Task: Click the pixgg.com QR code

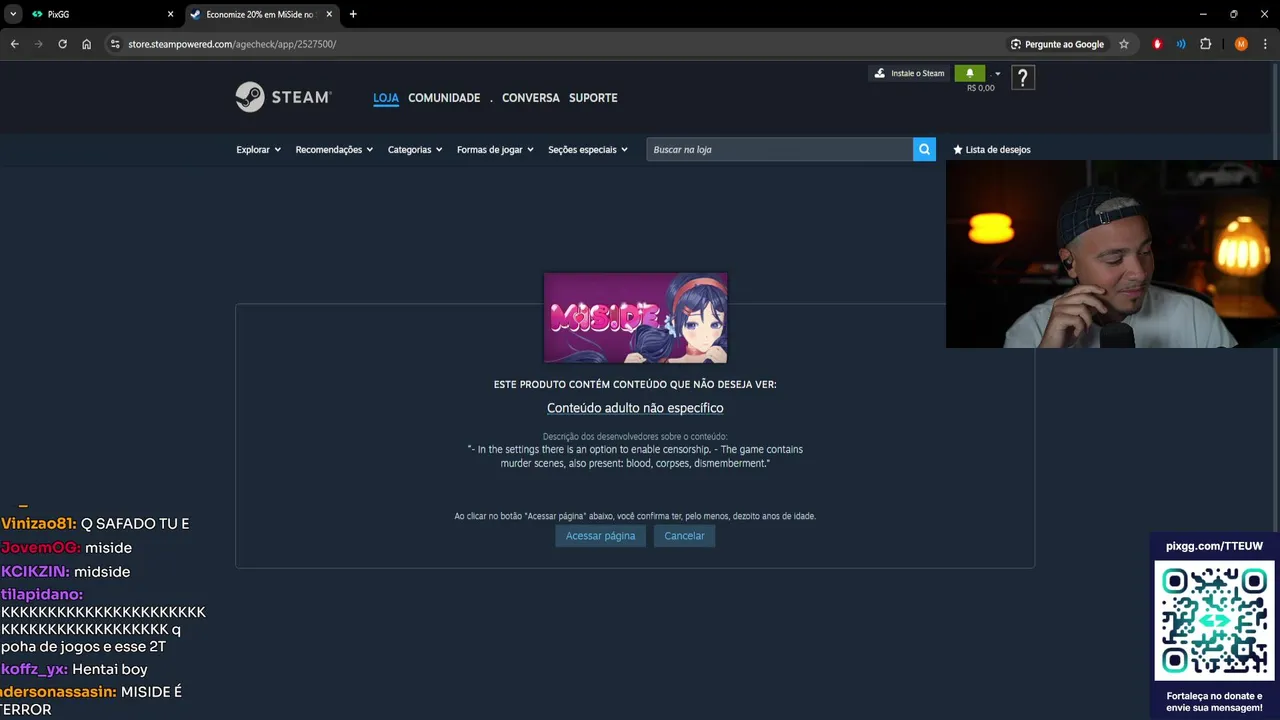Action: tap(1214, 620)
